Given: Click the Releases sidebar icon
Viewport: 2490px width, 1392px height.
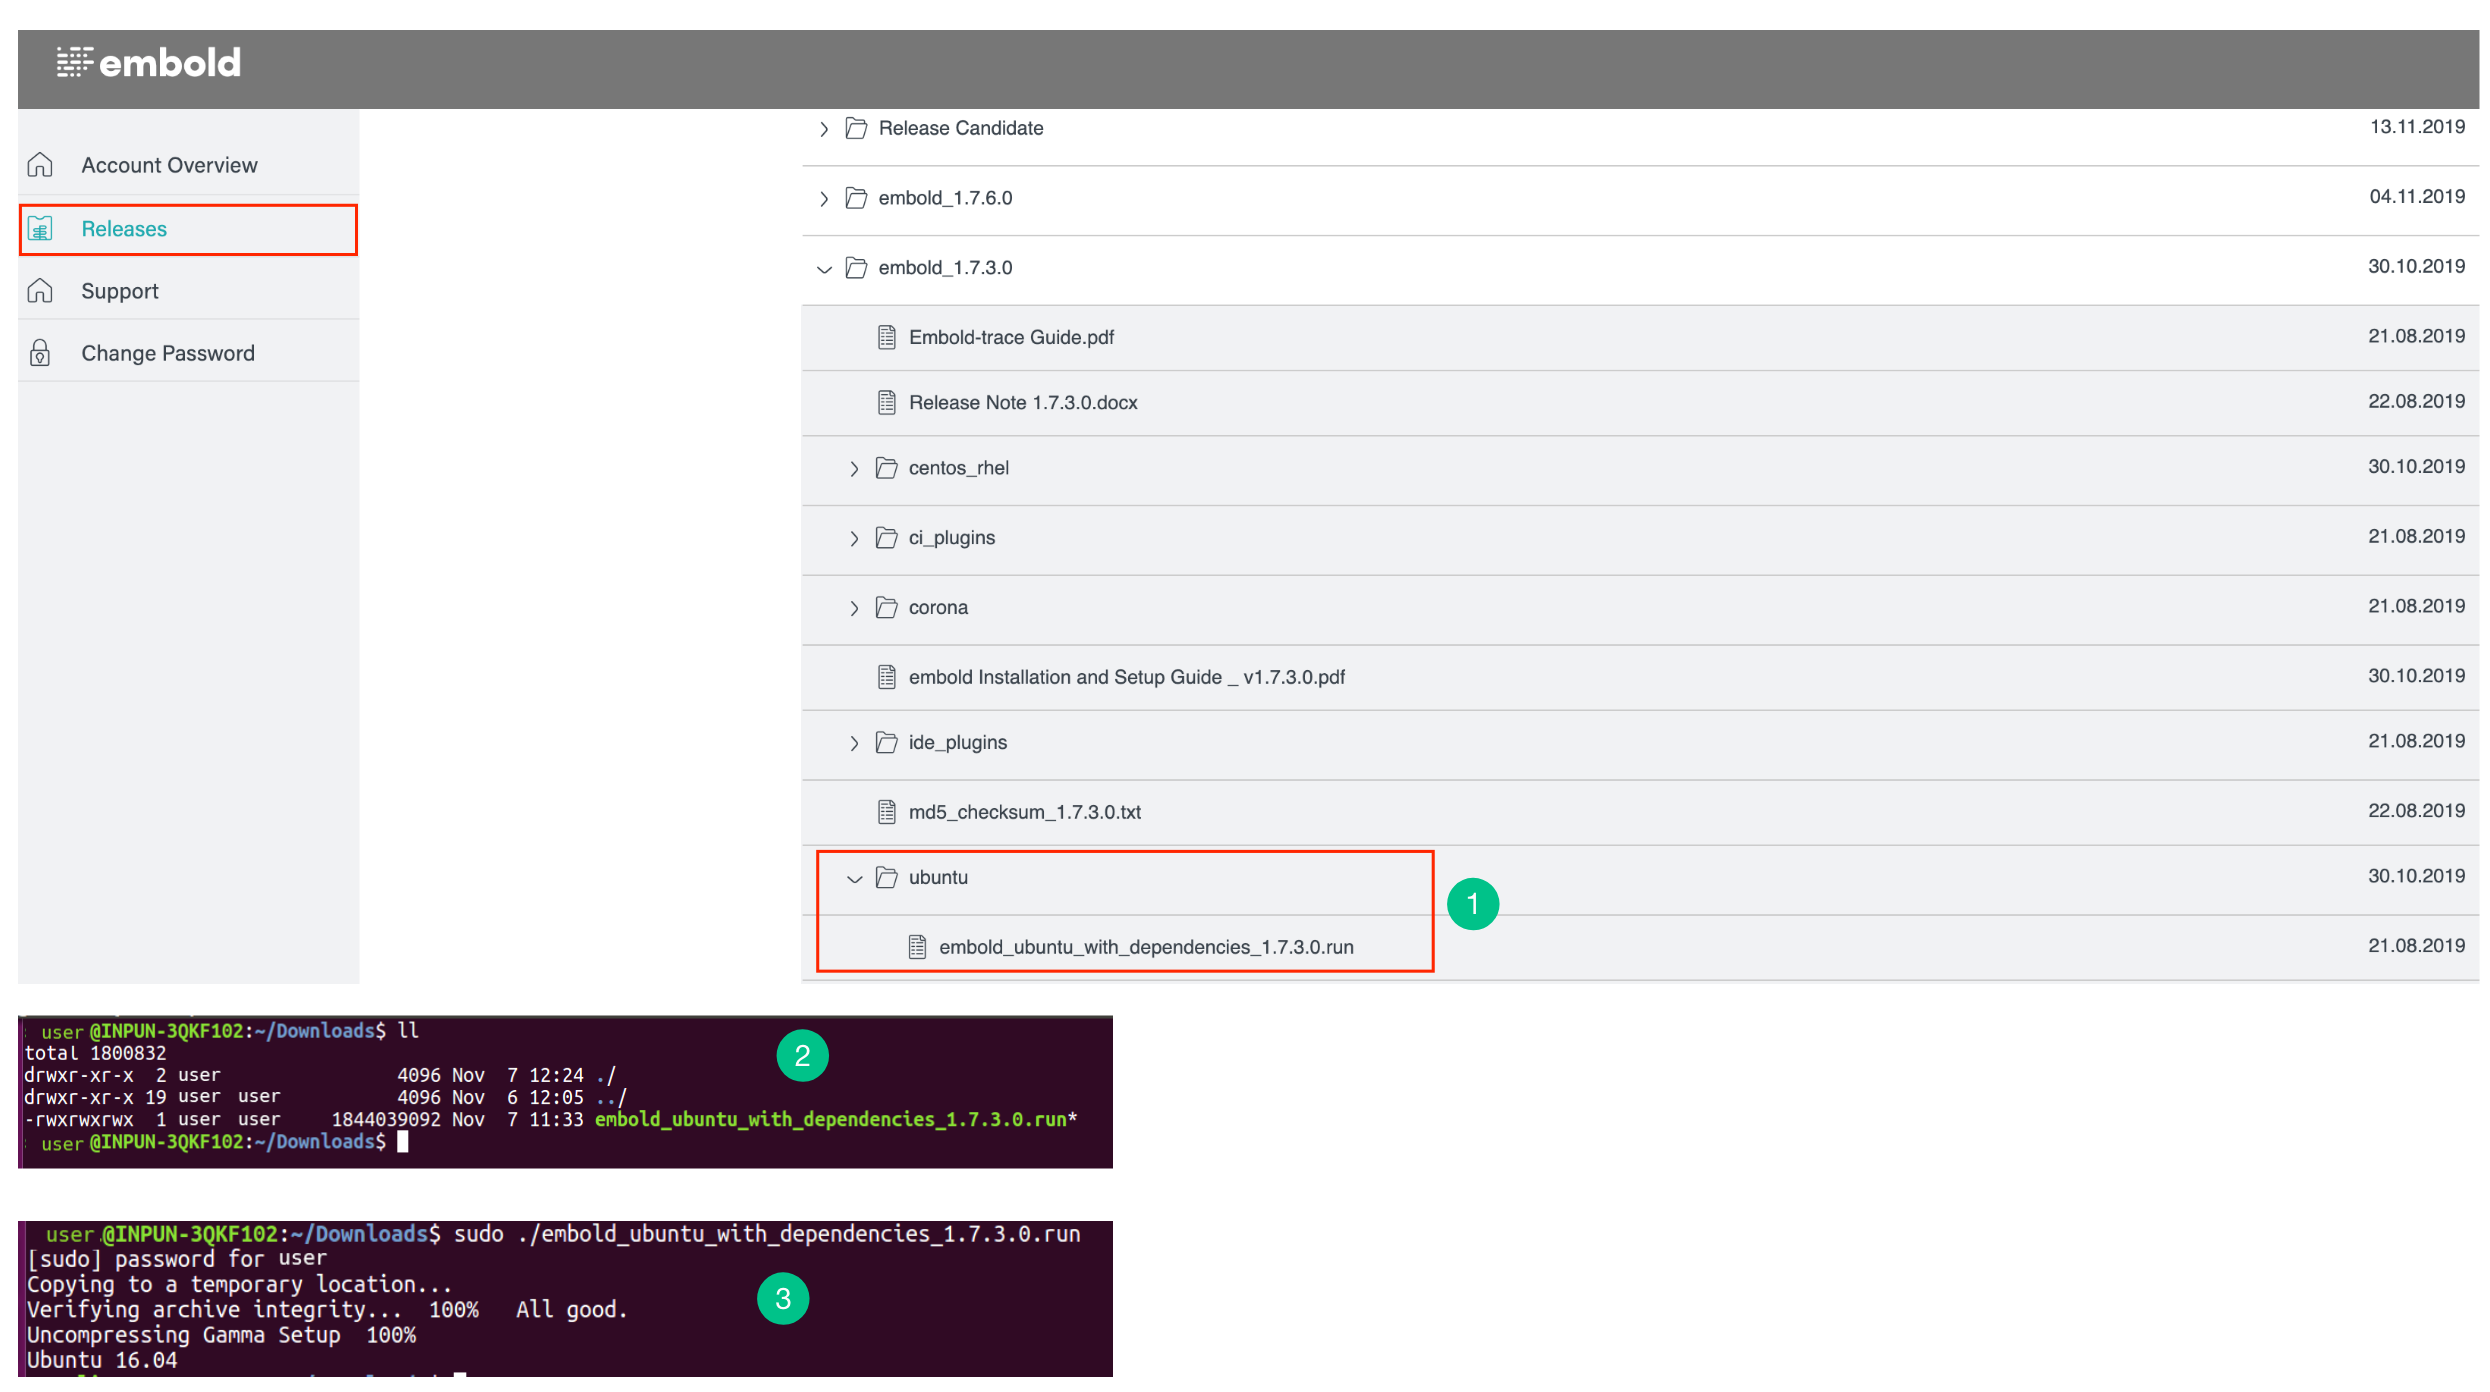Looking at the screenshot, I should pyautogui.click(x=40, y=229).
